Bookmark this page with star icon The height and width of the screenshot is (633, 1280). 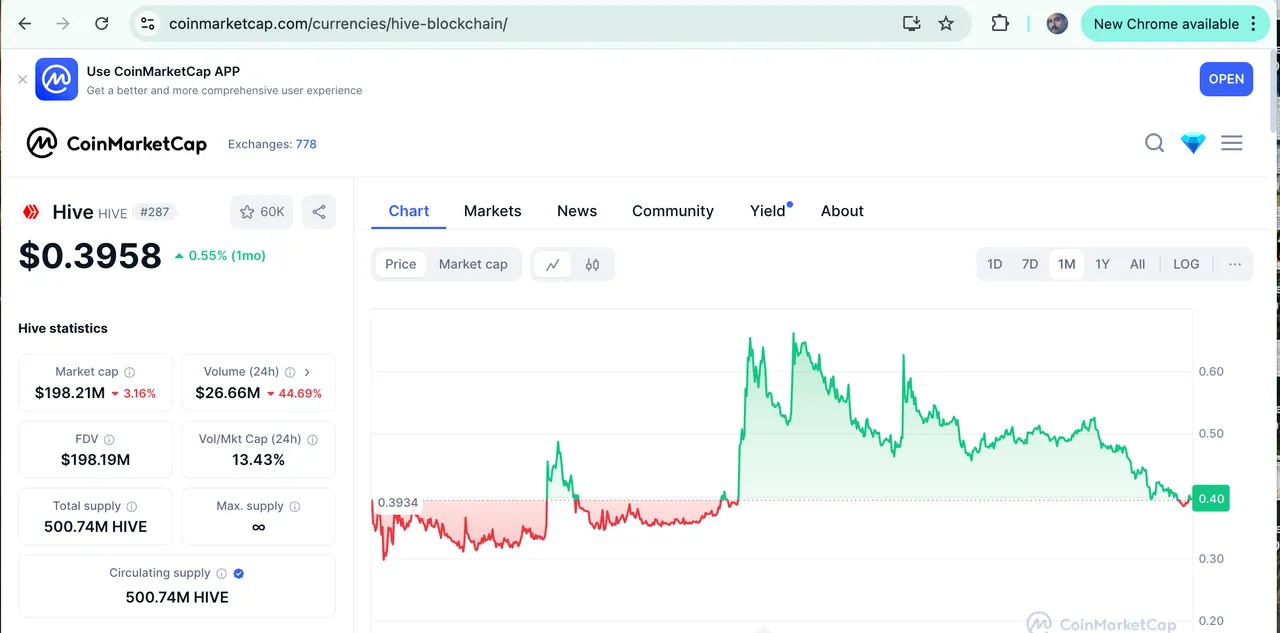click(946, 23)
